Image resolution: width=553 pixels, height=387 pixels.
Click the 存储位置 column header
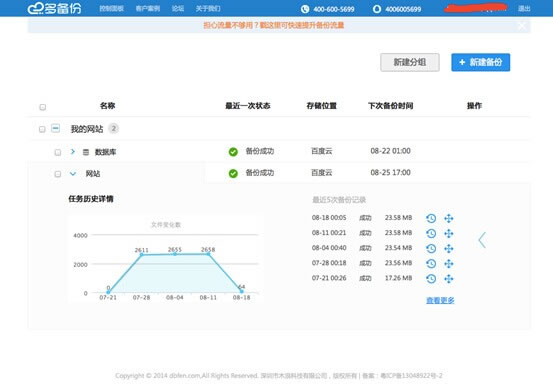(322, 105)
